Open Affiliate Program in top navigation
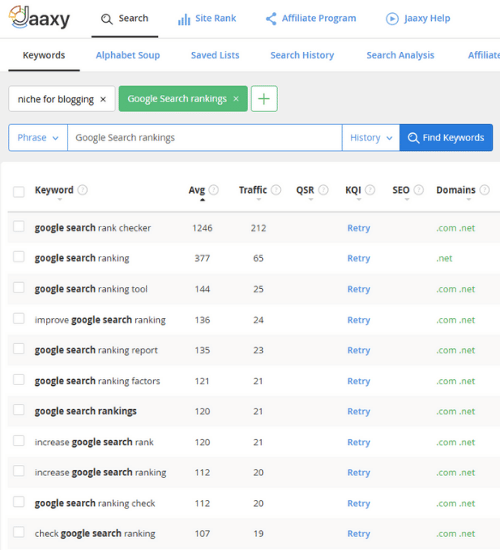The width and height of the screenshot is (500, 550). [311, 19]
